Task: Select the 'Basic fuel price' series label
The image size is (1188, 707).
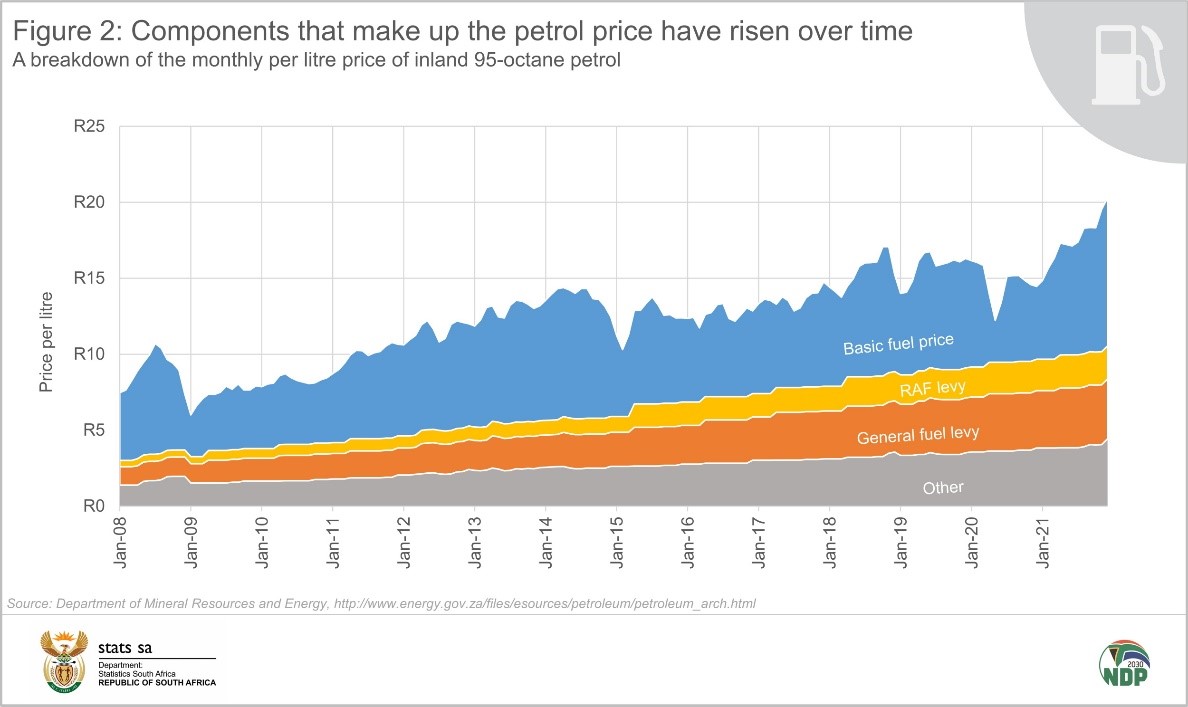Action: [x=898, y=345]
